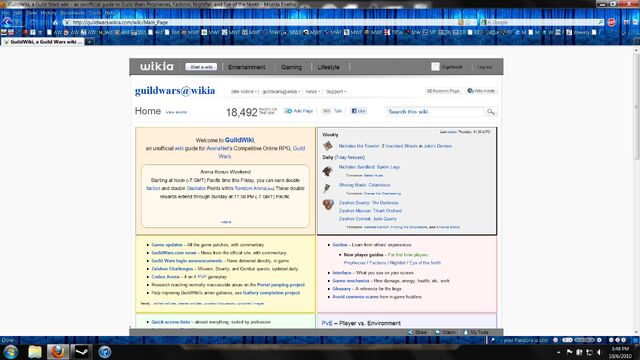Screen dimensions: 640x360
Task: Open Glossary link
Action: pyautogui.click(x=342, y=289)
